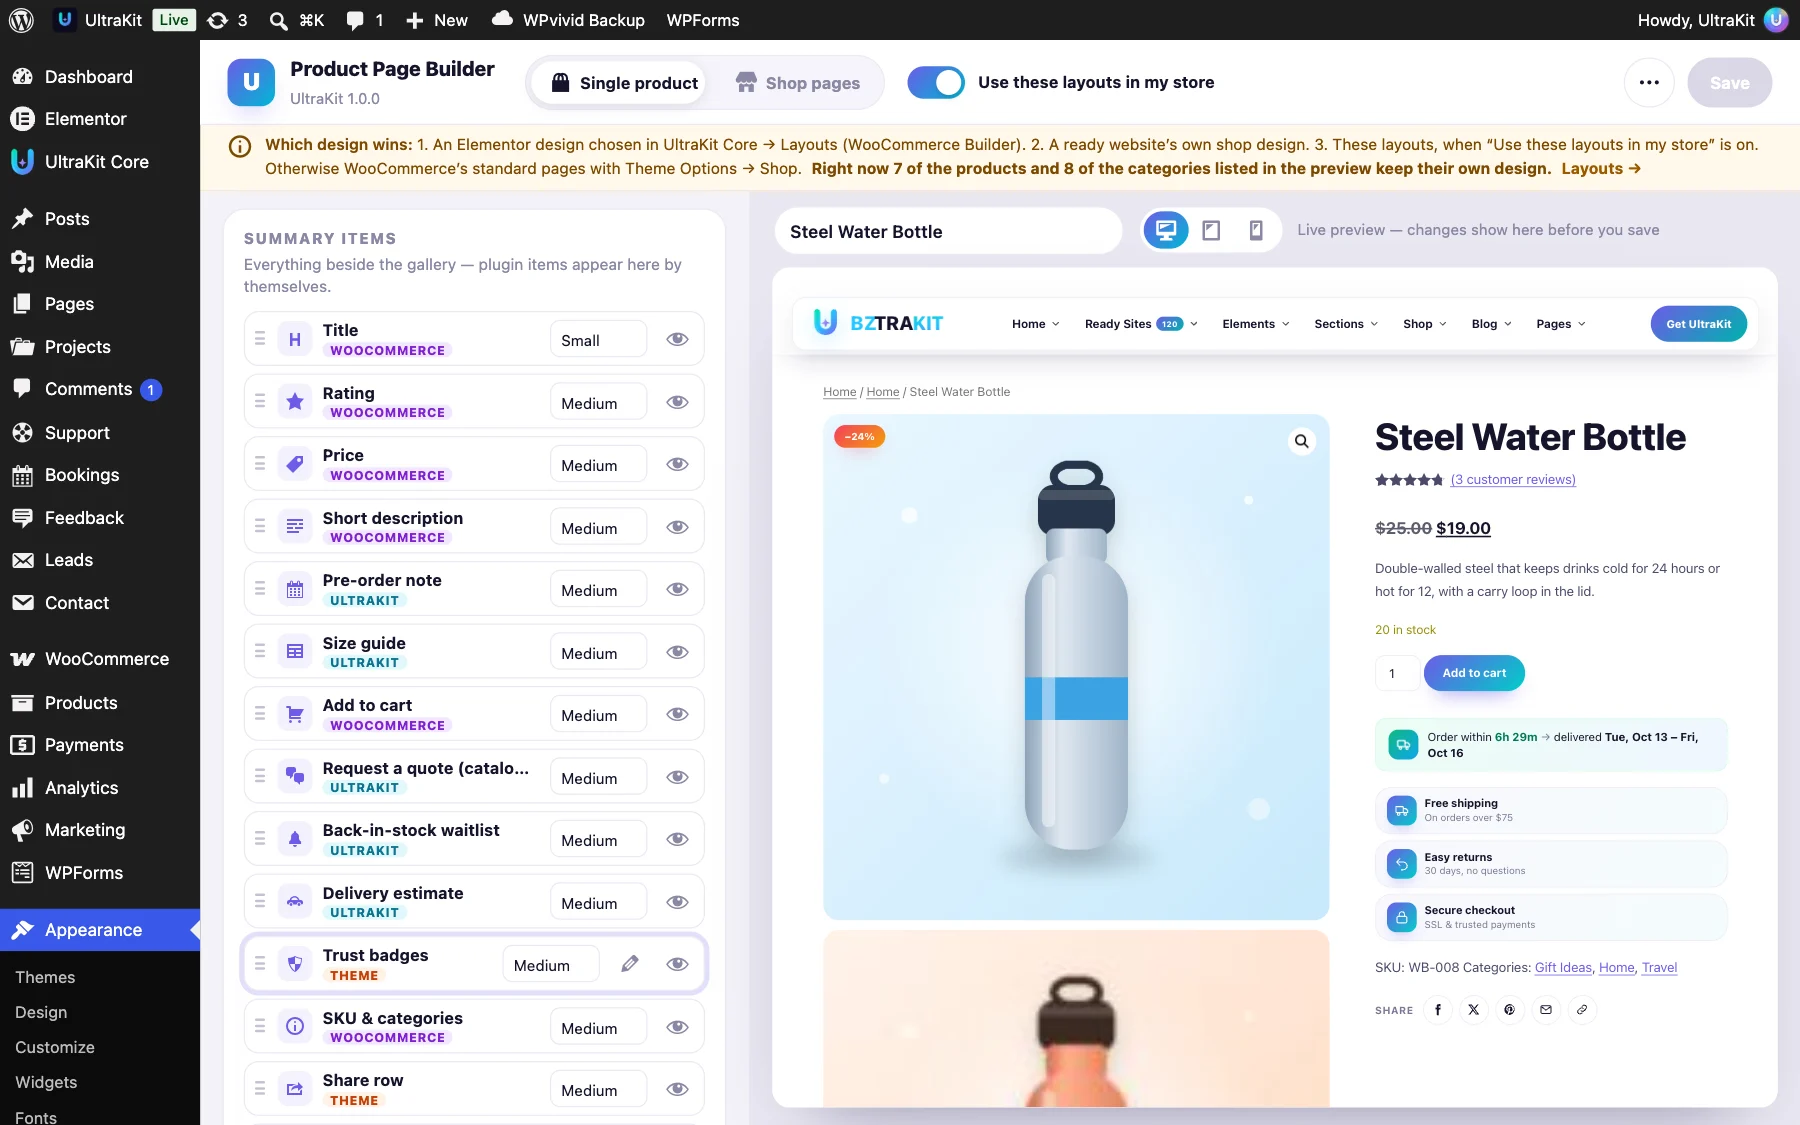This screenshot has height=1125, width=1800.
Task: Click the user avatar next to Howdy, UltraKit
Action: (x=1776, y=20)
